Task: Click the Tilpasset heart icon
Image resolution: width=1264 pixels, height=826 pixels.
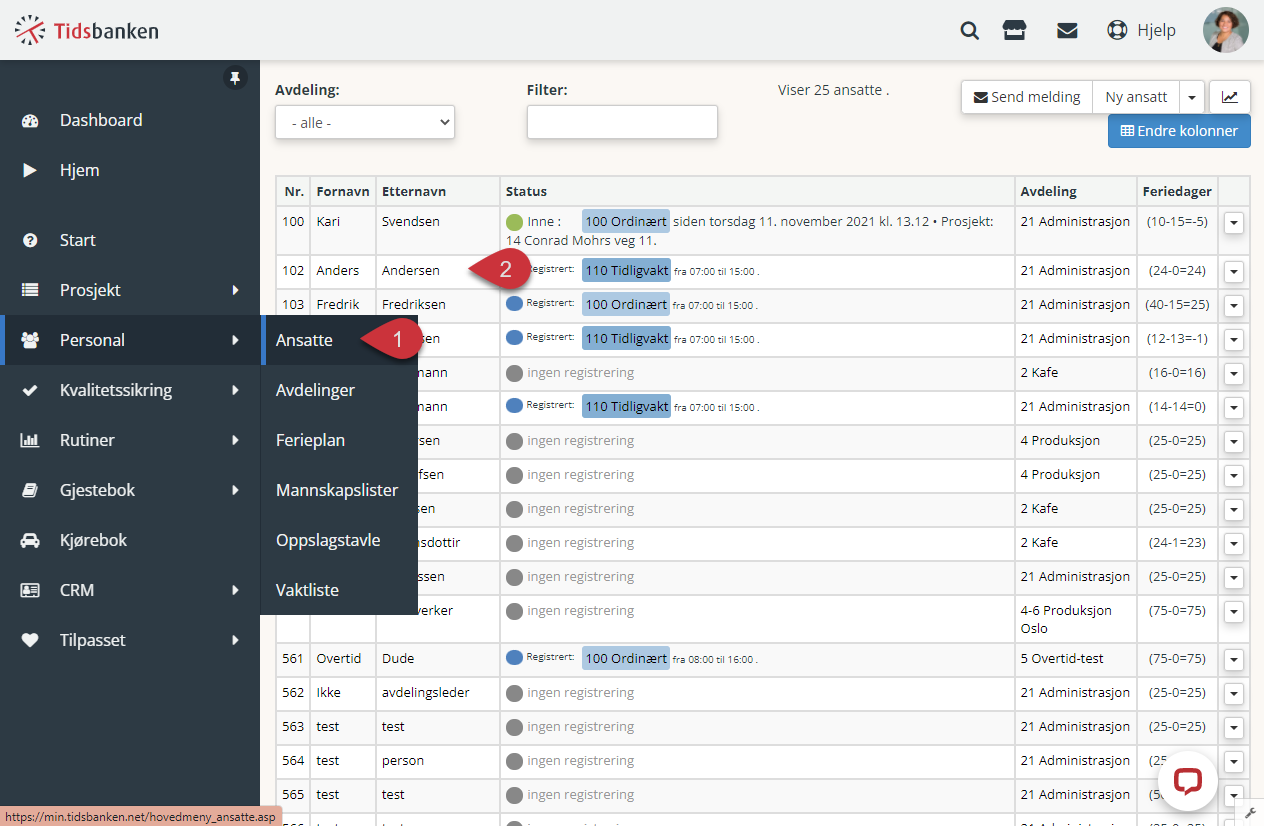Action: point(30,640)
